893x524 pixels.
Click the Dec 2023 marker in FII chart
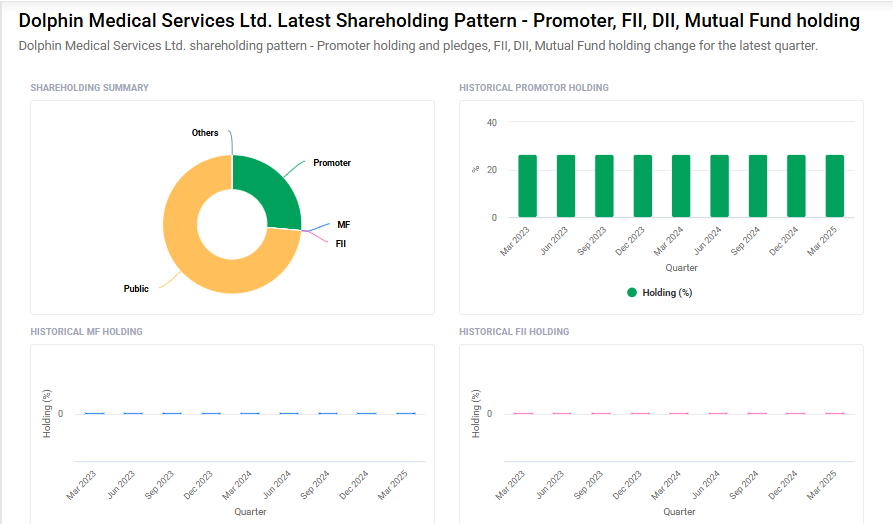pos(640,414)
